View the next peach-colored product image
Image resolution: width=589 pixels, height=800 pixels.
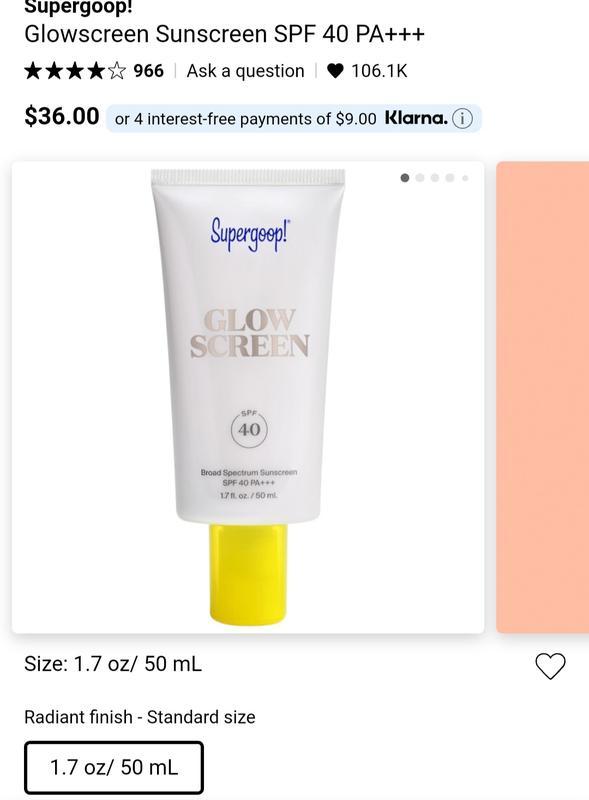tap(543, 397)
